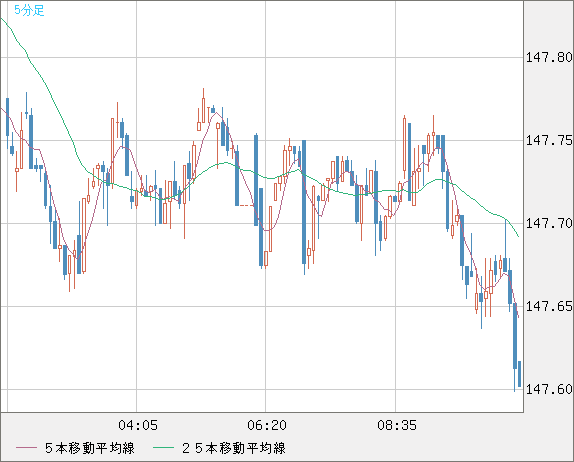The height and width of the screenshot is (462, 574).
Task: Click the green line swatch in legend
Action: tap(163, 448)
